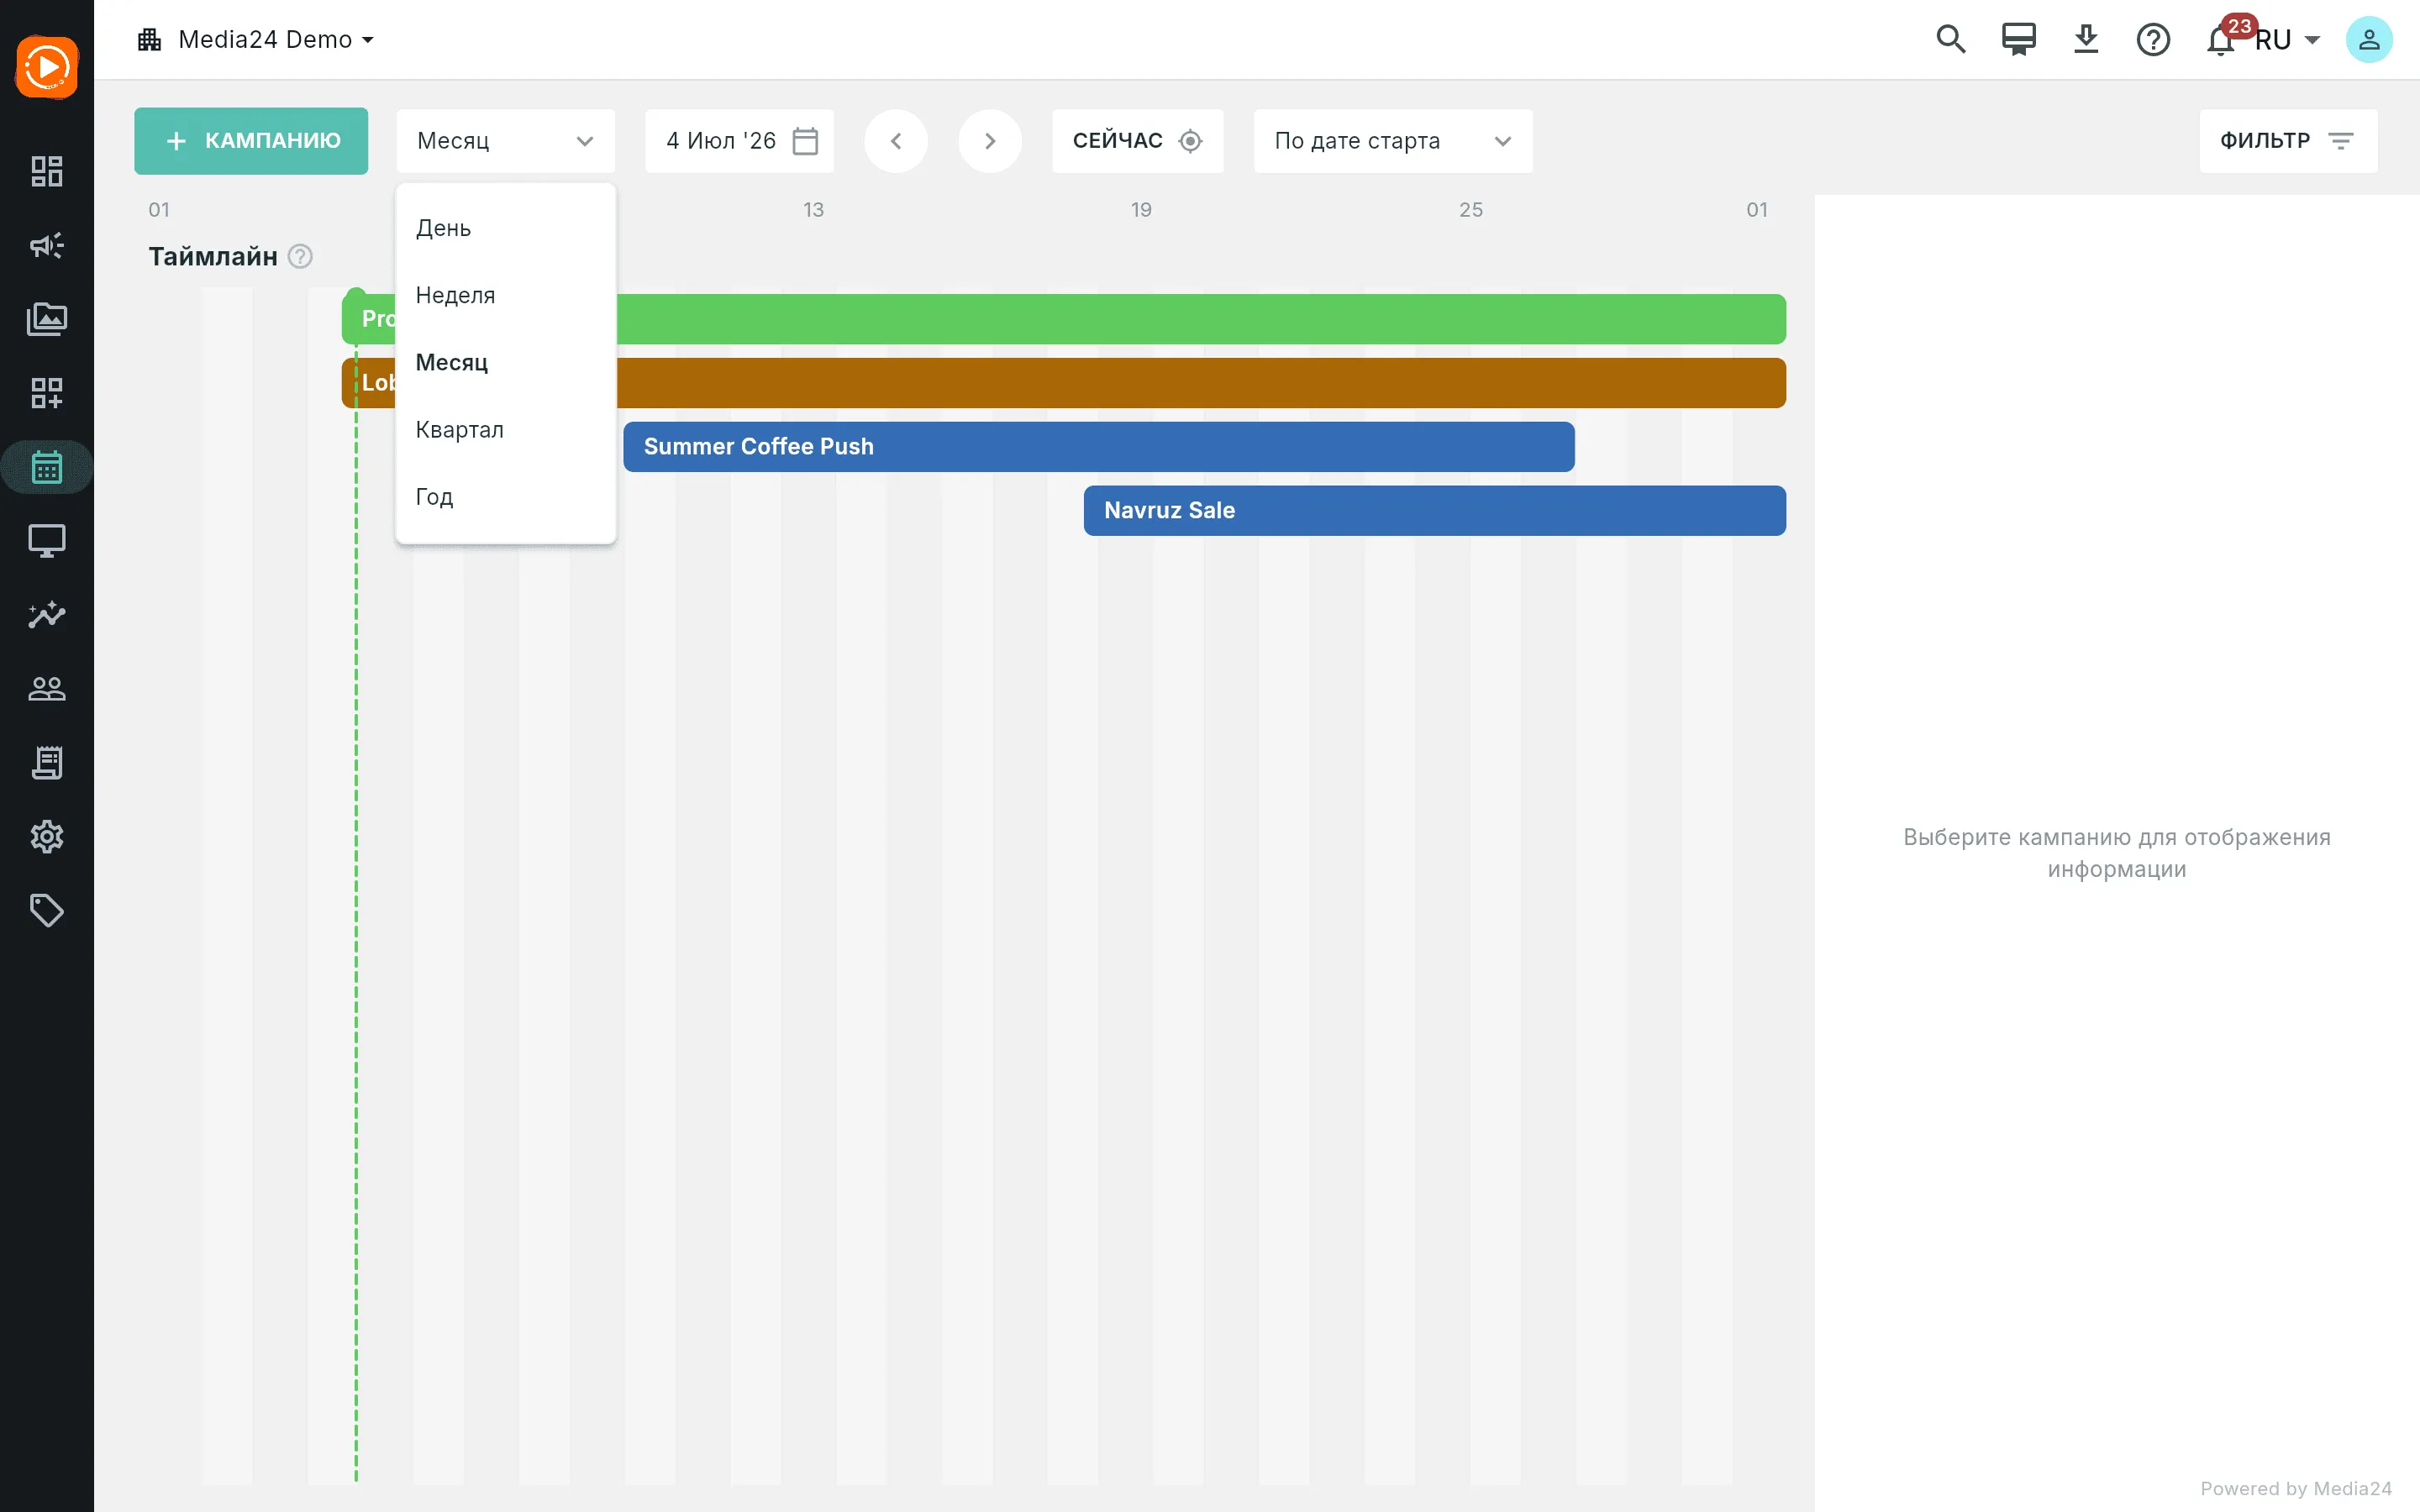Screen dimensions: 2420x1512
Task: Select Месяц from the period menu
Action: coord(505,362)
